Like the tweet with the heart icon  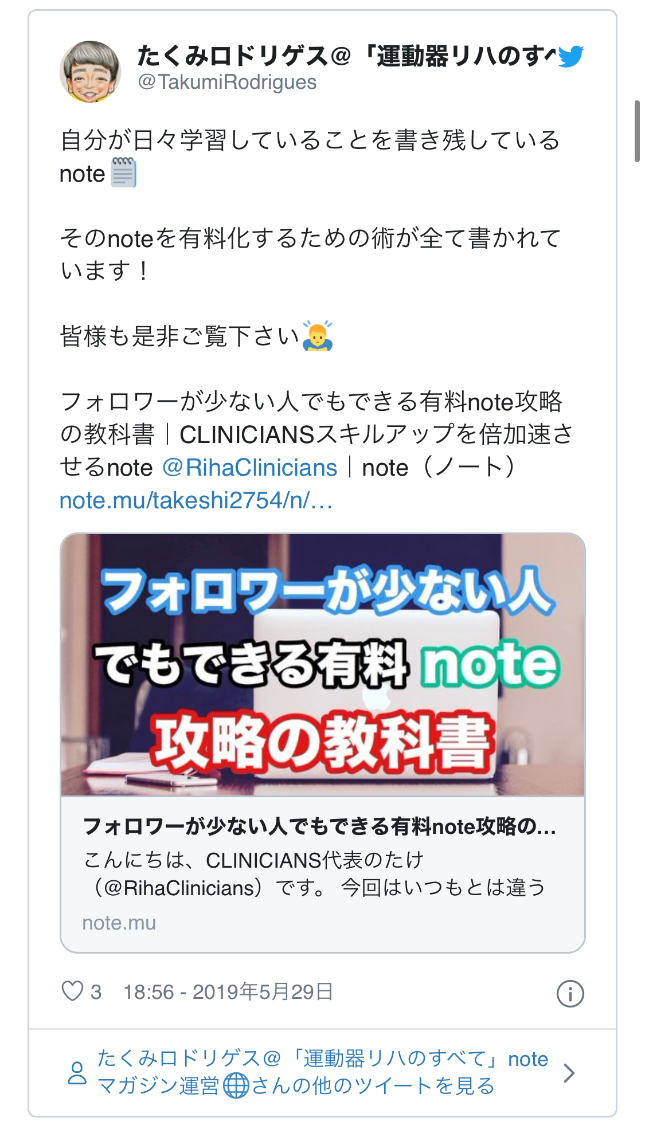pyautogui.click(x=72, y=992)
